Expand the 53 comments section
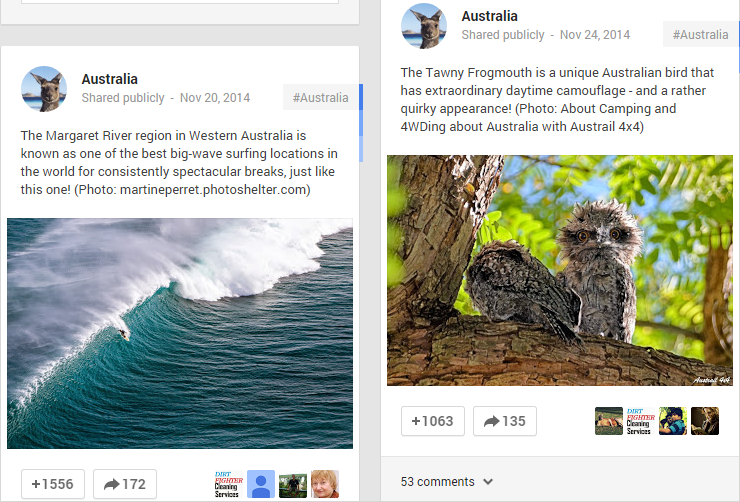740x502 pixels. click(x=437, y=482)
